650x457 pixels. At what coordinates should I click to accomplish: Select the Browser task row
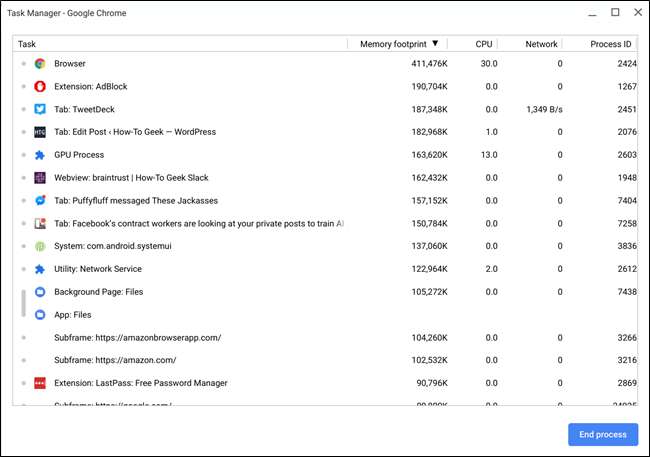(x=325, y=63)
